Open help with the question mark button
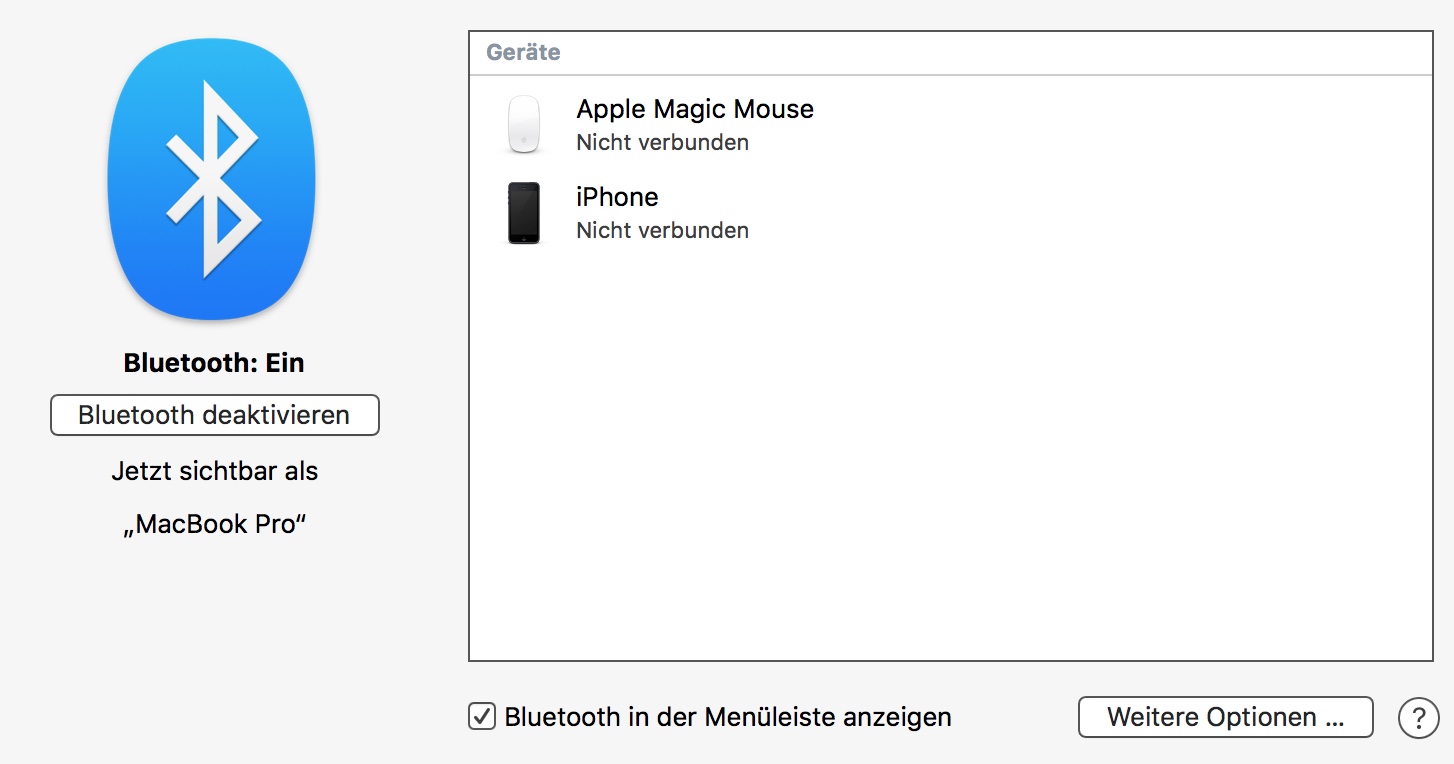The image size is (1454, 764). [x=1418, y=717]
